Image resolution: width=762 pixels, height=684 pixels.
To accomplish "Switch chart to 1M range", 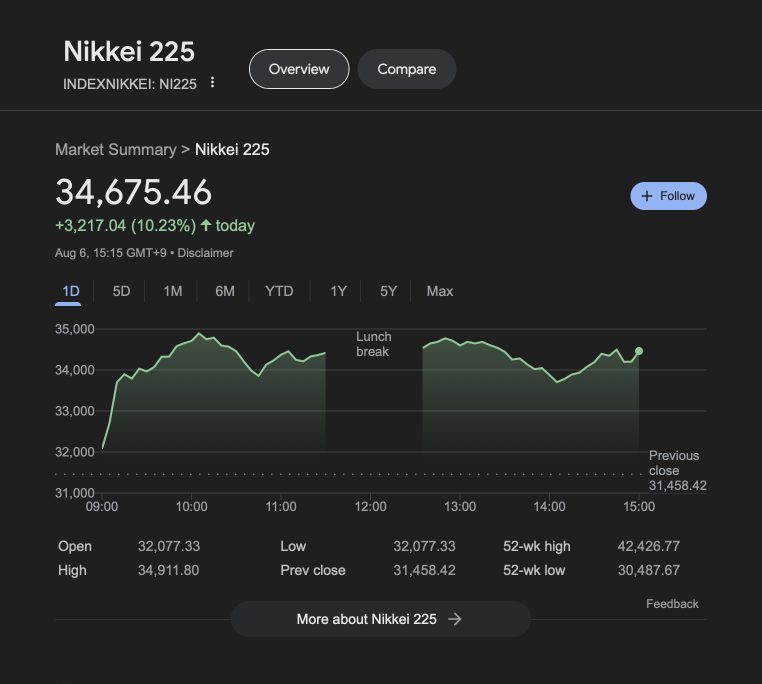I will coord(173,291).
